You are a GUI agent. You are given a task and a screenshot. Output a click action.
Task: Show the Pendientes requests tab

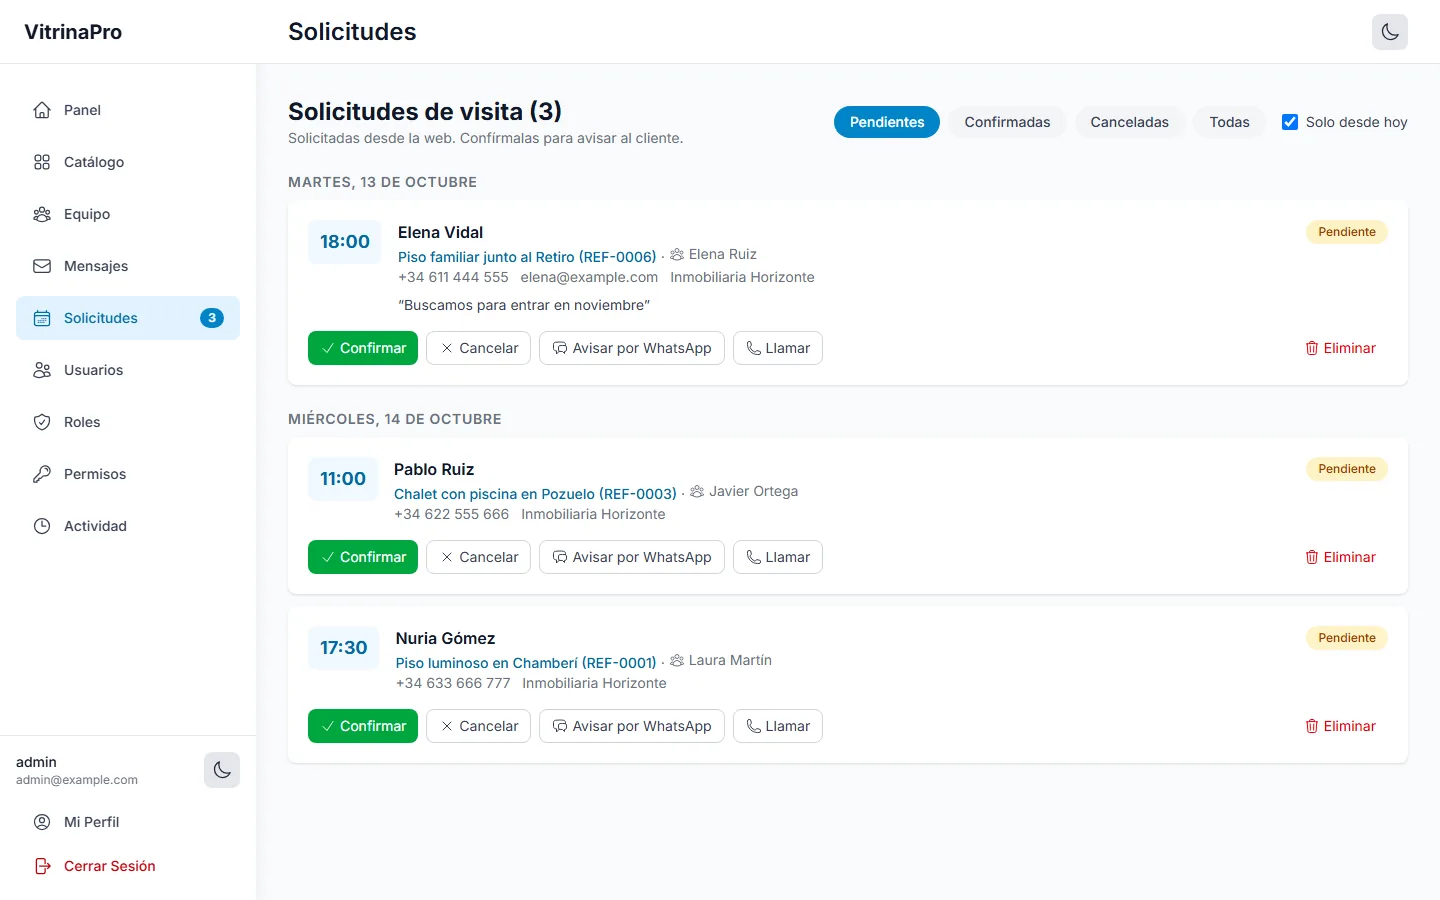tap(887, 122)
